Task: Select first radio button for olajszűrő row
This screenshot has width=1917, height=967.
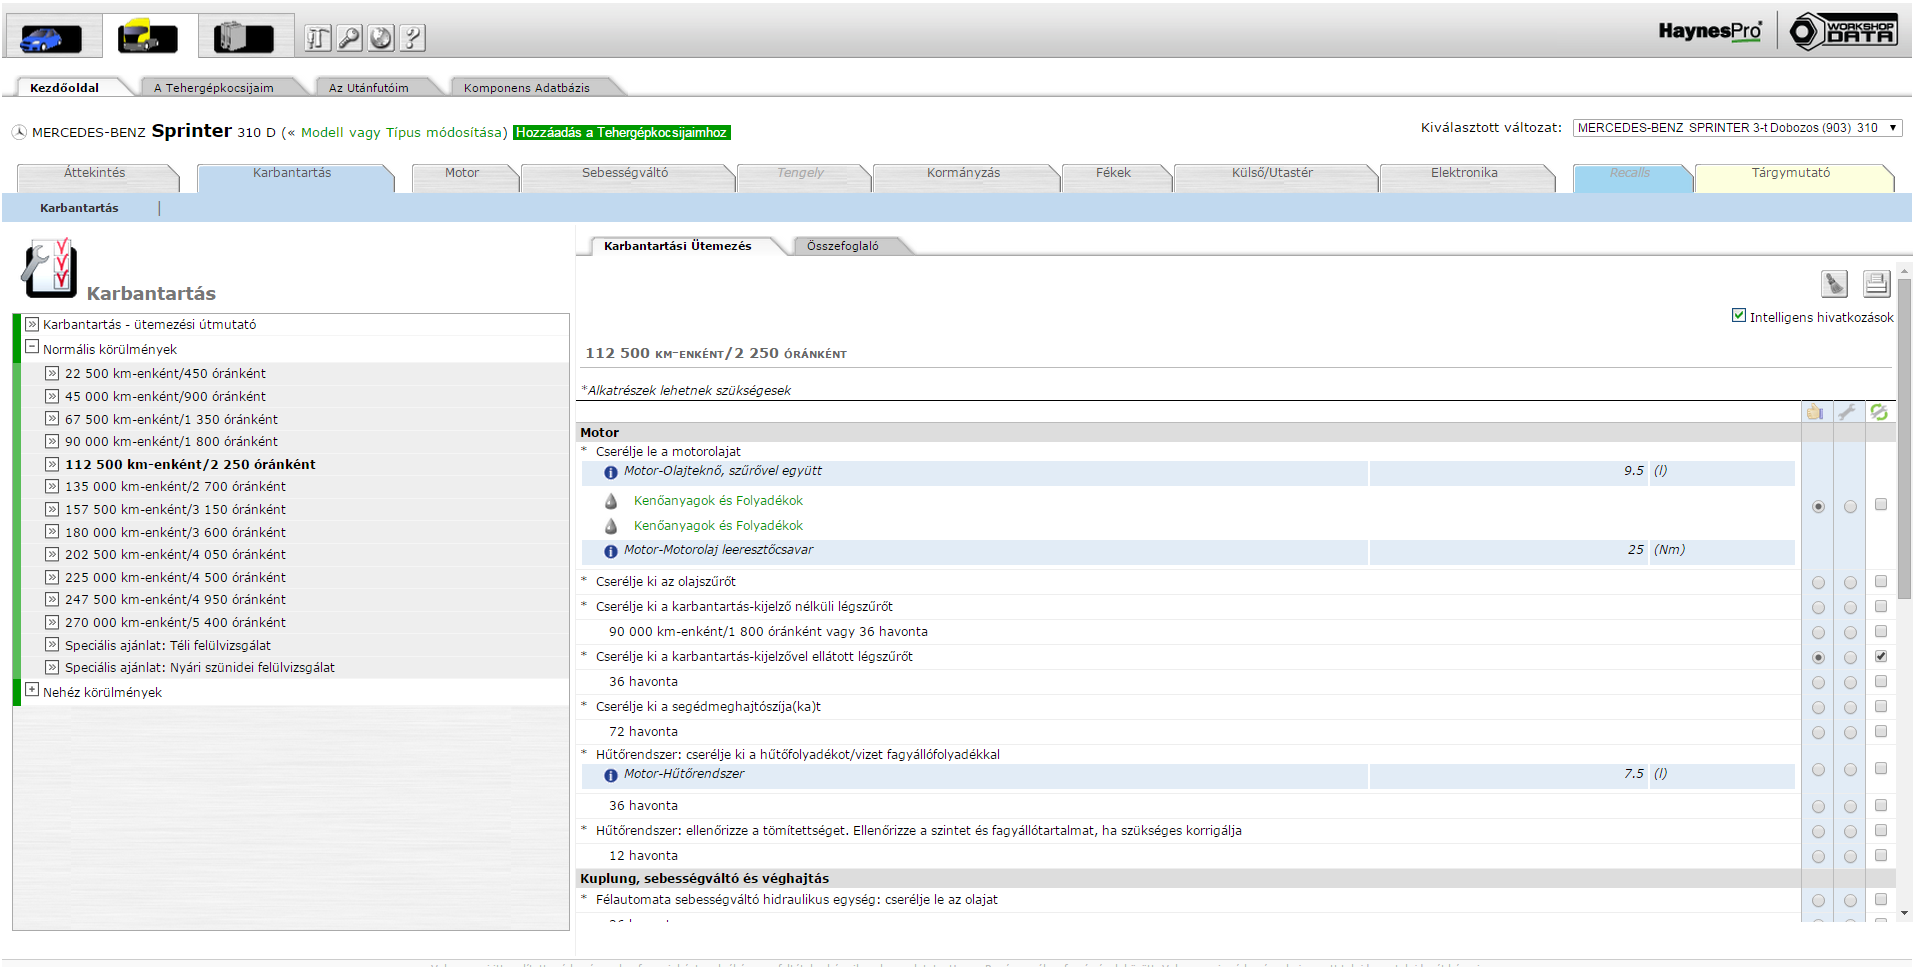Action: [x=1818, y=582]
